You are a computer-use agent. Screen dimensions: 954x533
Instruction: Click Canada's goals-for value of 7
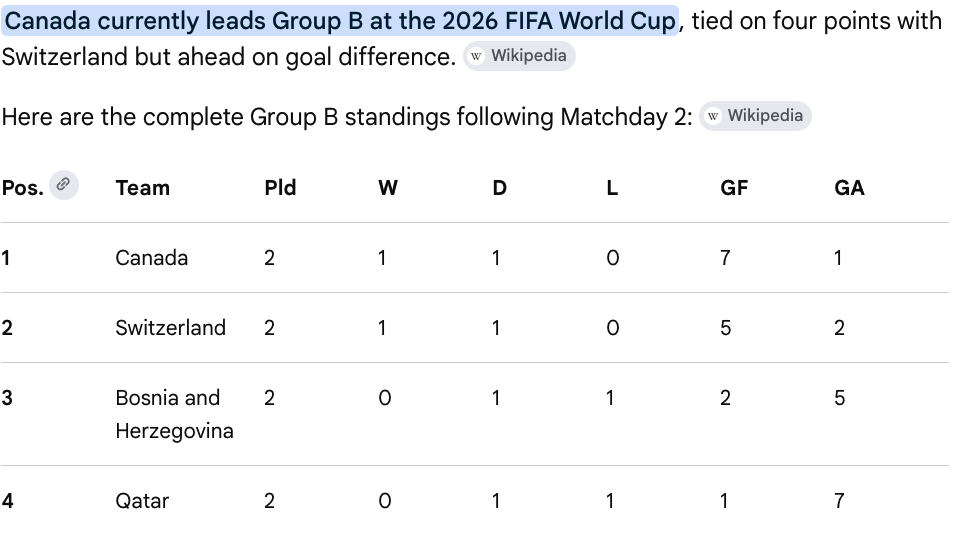[725, 258]
